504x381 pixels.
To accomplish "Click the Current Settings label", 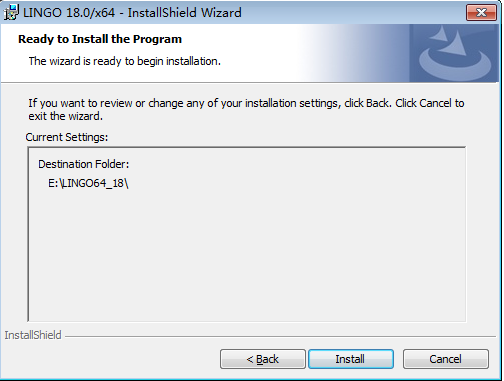I will coord(67,137).
